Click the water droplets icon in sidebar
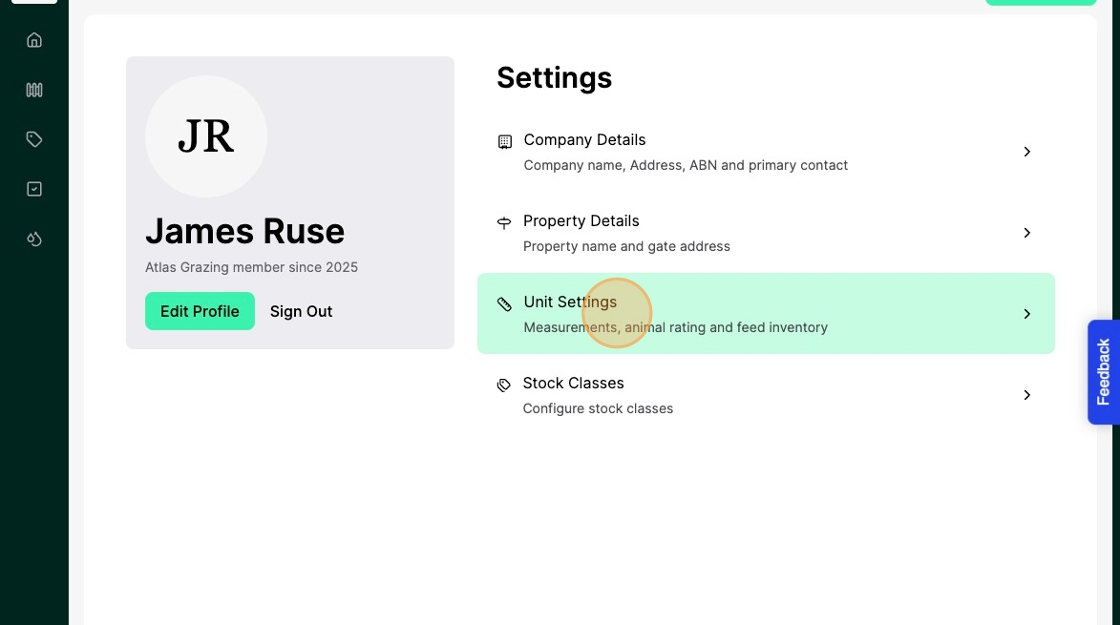 34,239
